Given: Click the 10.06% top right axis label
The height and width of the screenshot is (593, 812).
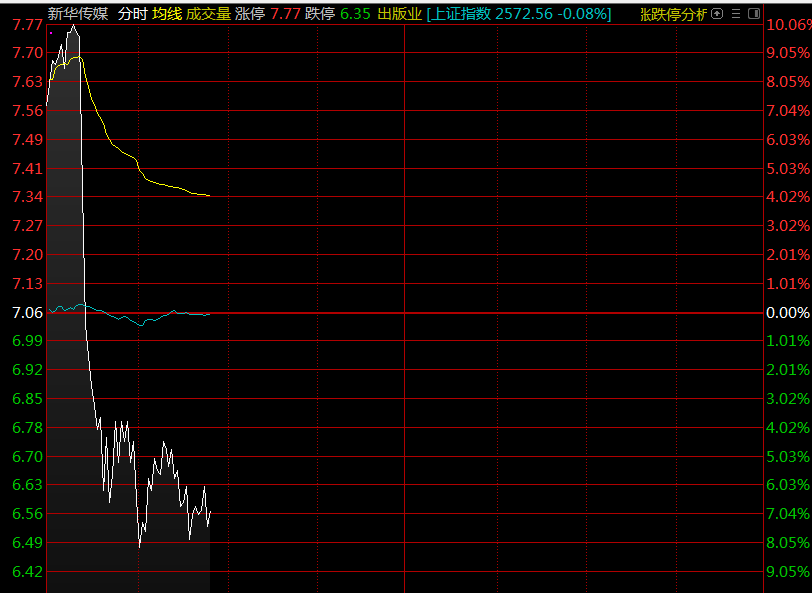Looking at the screenshot, I should (787, 25).
